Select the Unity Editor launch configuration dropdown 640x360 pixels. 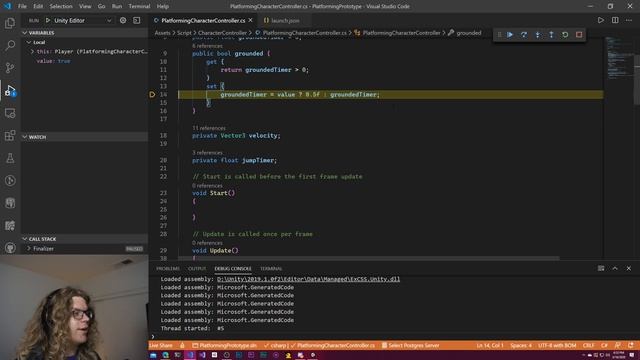point(83,20)
